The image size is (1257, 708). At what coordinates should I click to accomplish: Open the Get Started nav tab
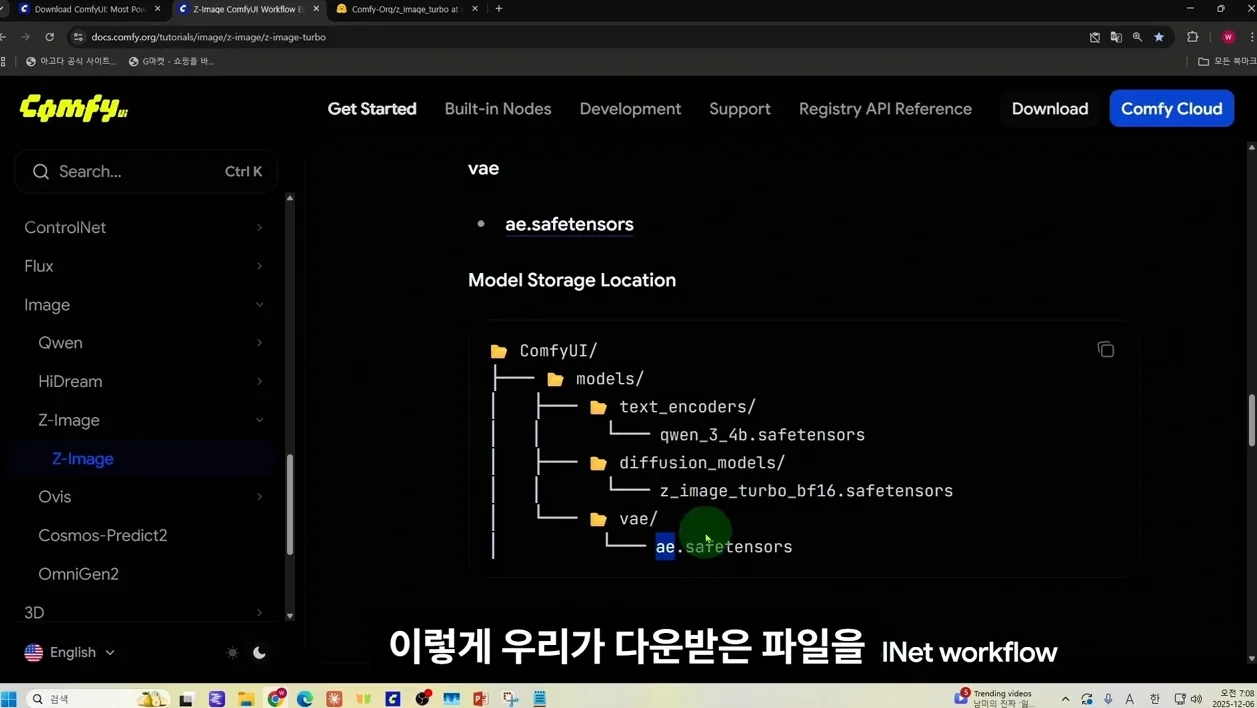point(372,108)
